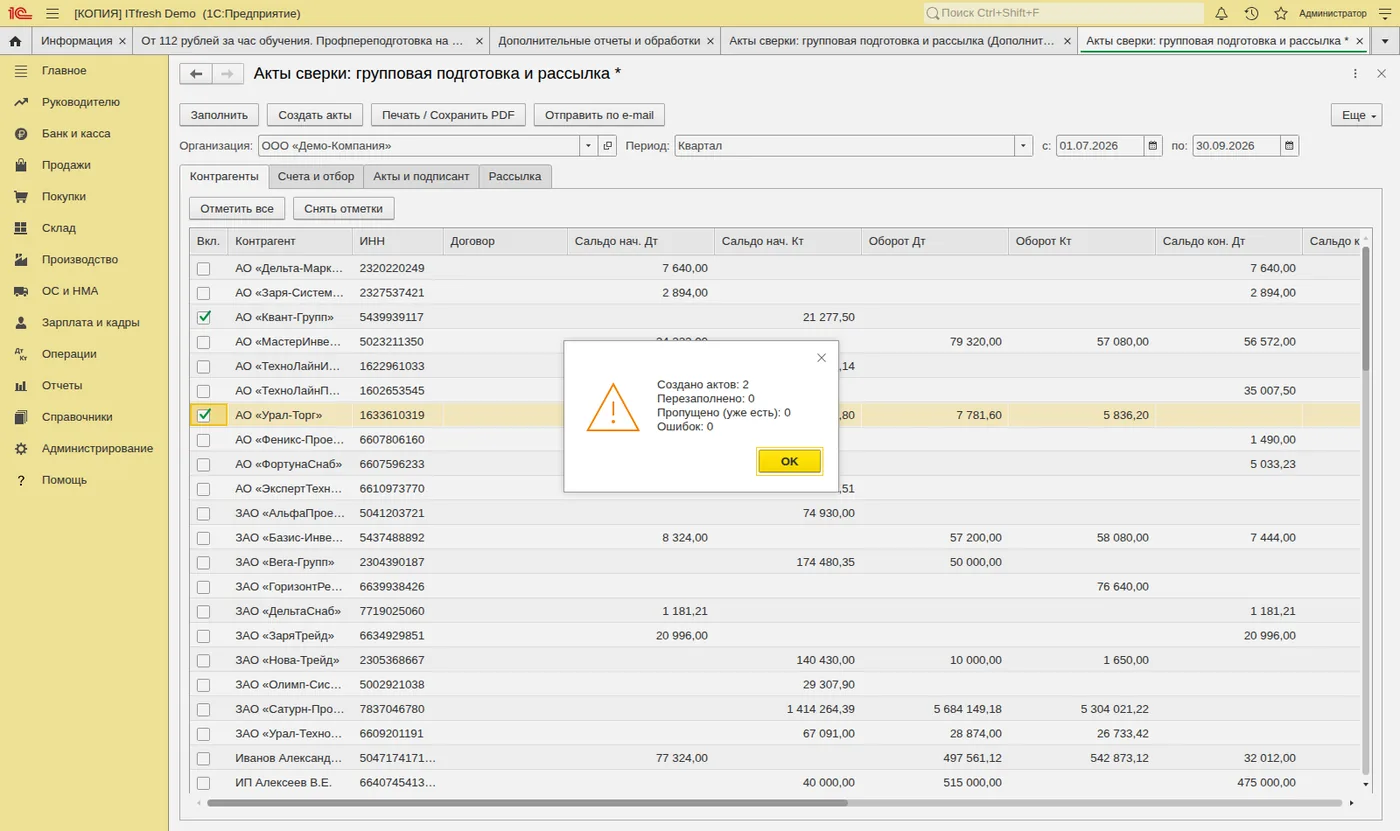Image resolution: width=1400 pixels, height=831 pixels.
Task: Click the Заполнить button
Action: [220, 115]
